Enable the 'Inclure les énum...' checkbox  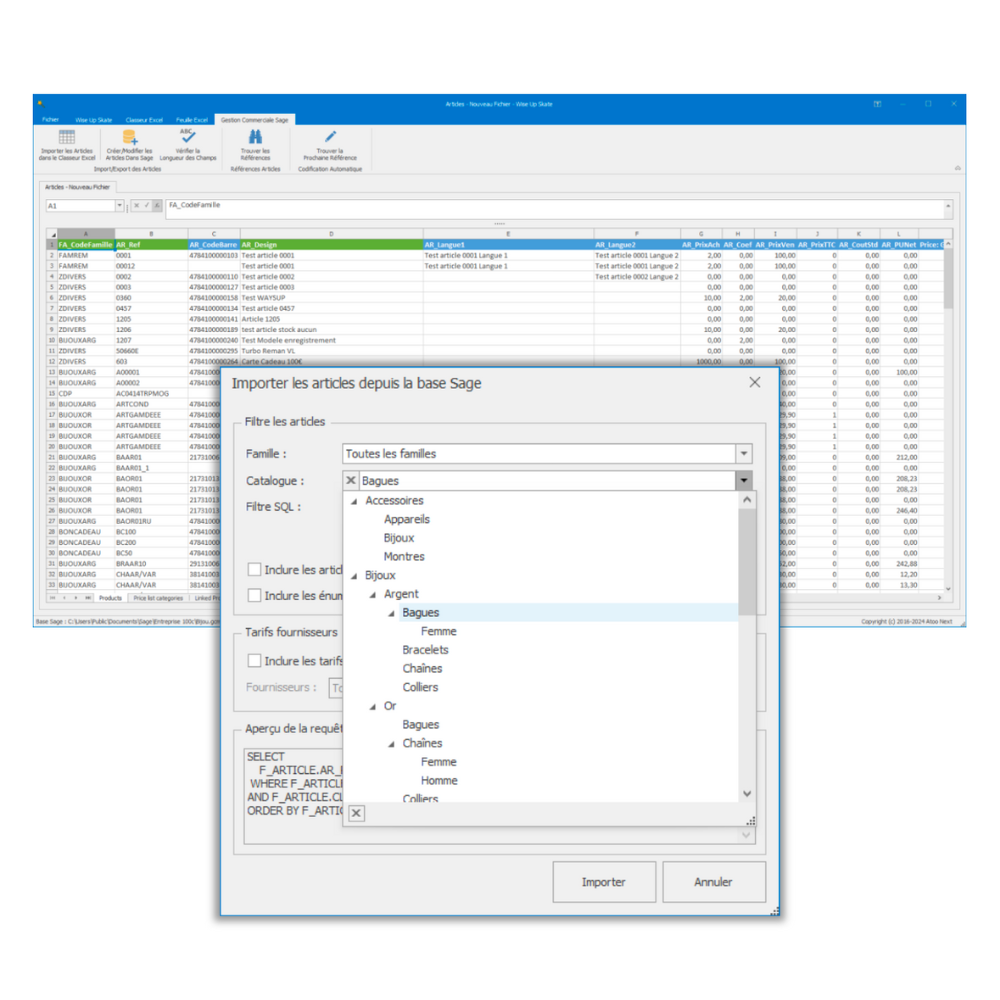pyautogui.click(x=255, y=596)
